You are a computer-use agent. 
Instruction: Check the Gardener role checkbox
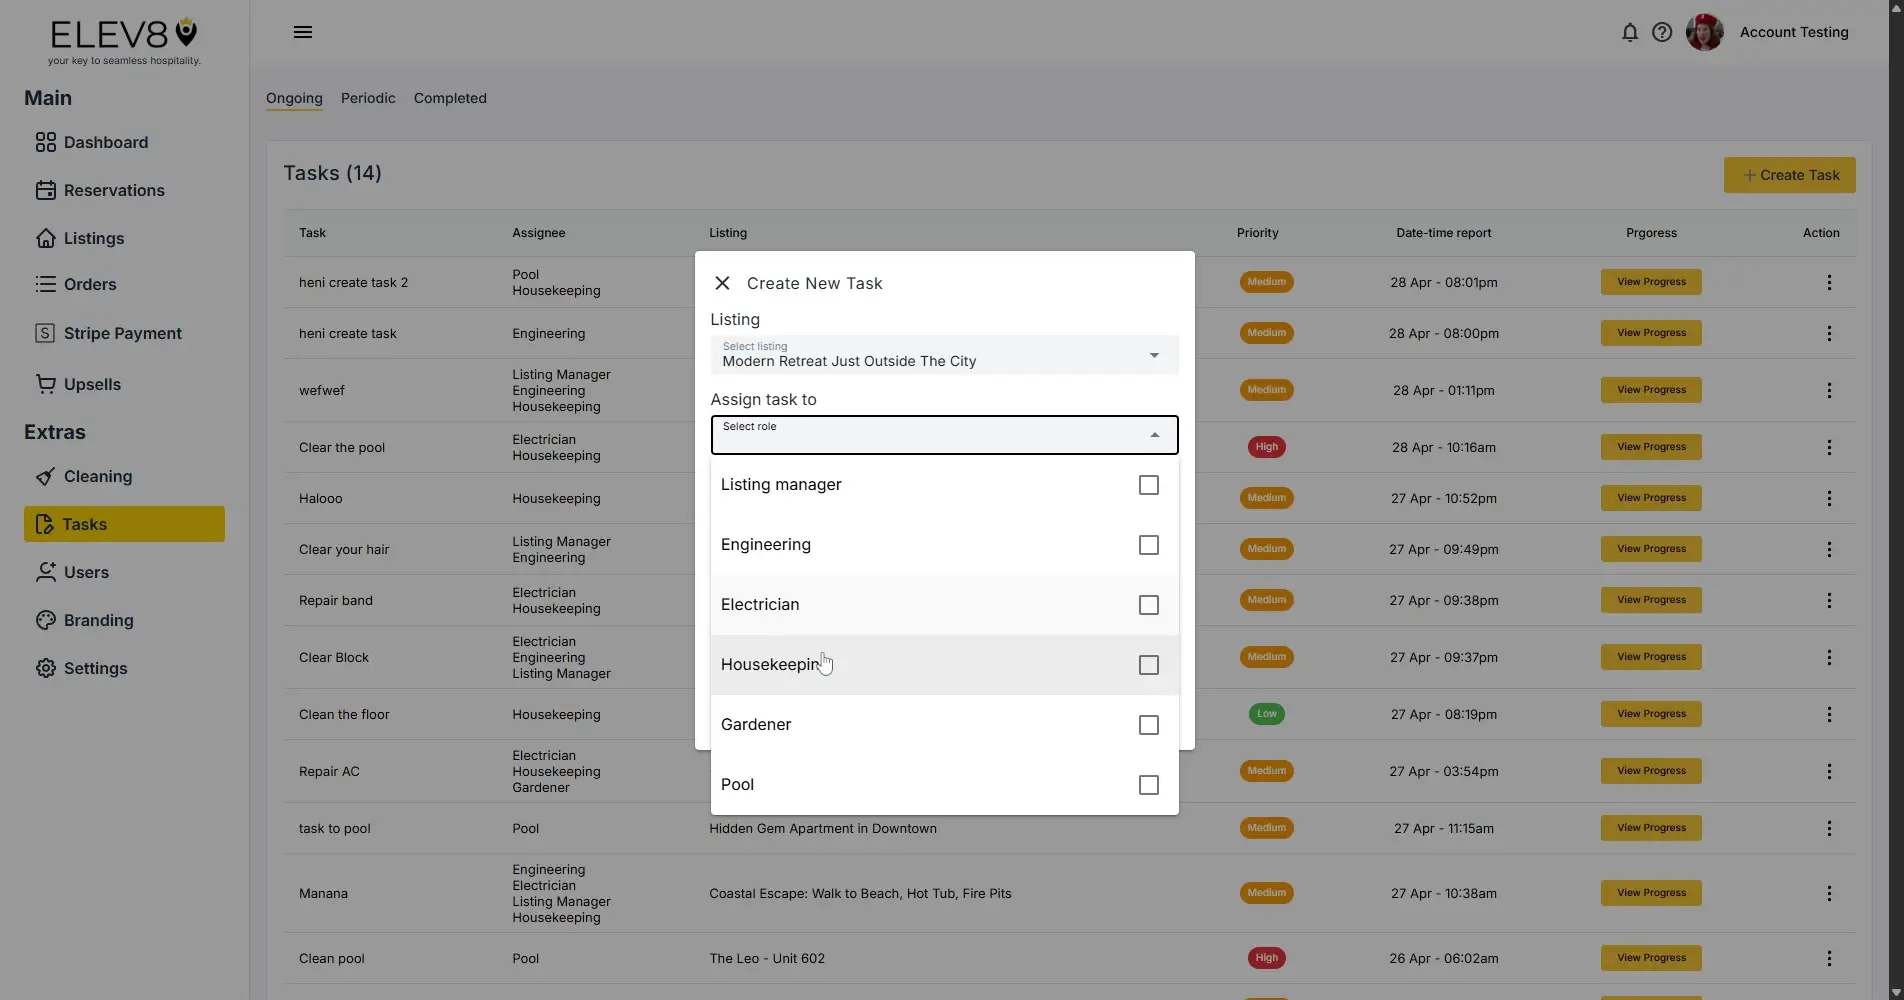click(x=1147, y=725)
